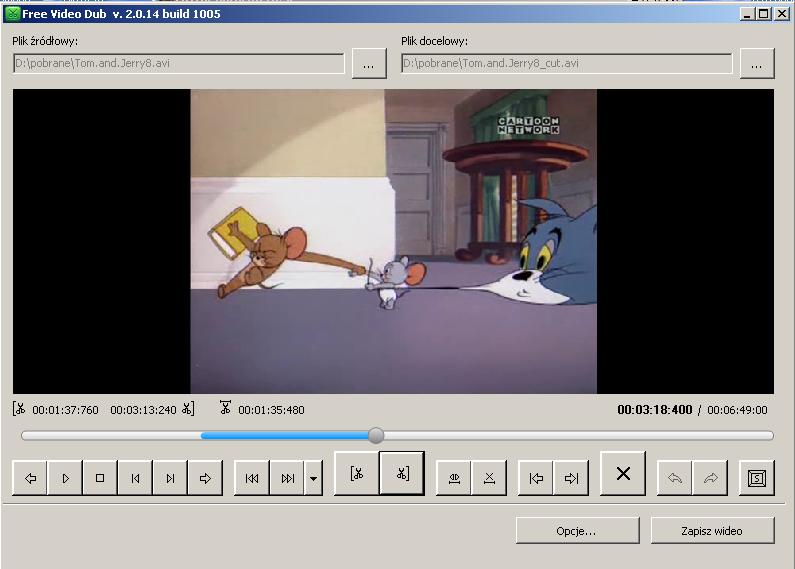Click the source file path field
This screenshot has height=569, width=795.
point(179,63)
